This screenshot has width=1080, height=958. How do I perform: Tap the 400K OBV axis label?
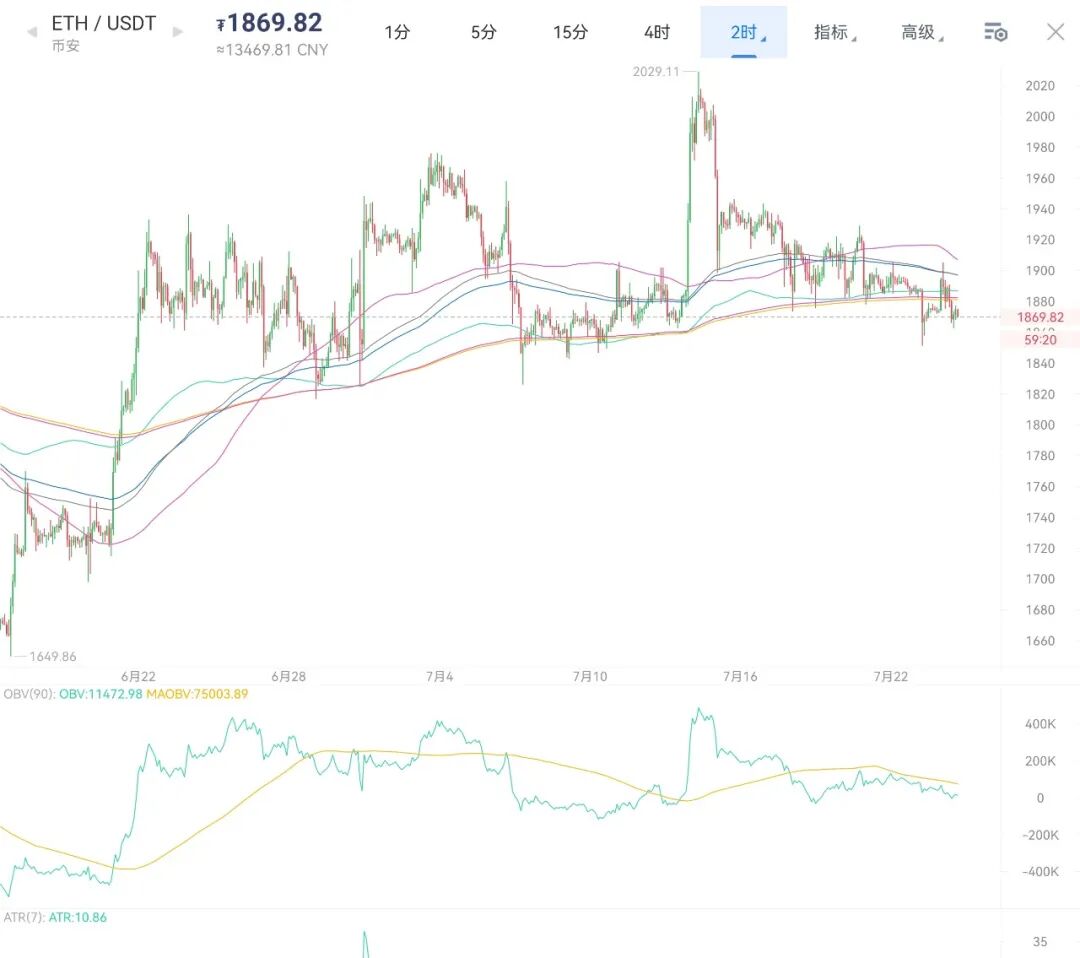(x=1040, y=724)
